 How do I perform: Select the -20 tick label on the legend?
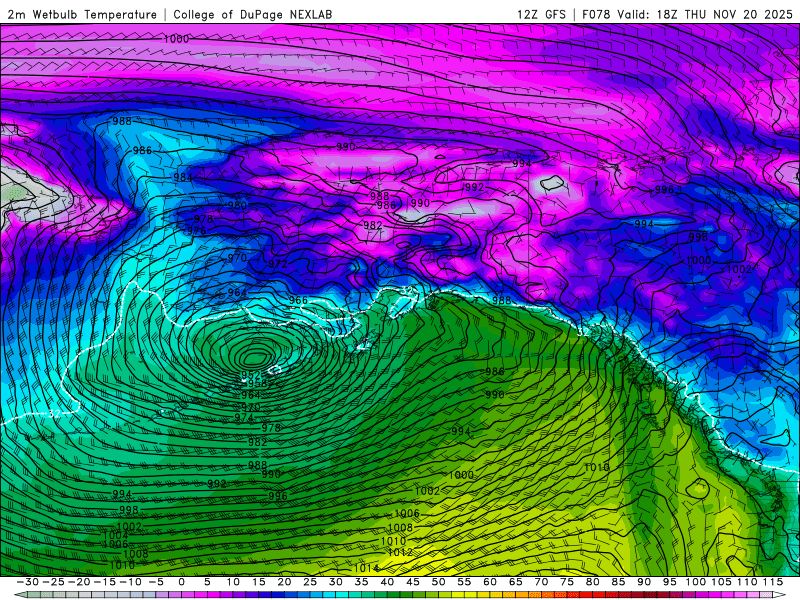coord(79,582)
